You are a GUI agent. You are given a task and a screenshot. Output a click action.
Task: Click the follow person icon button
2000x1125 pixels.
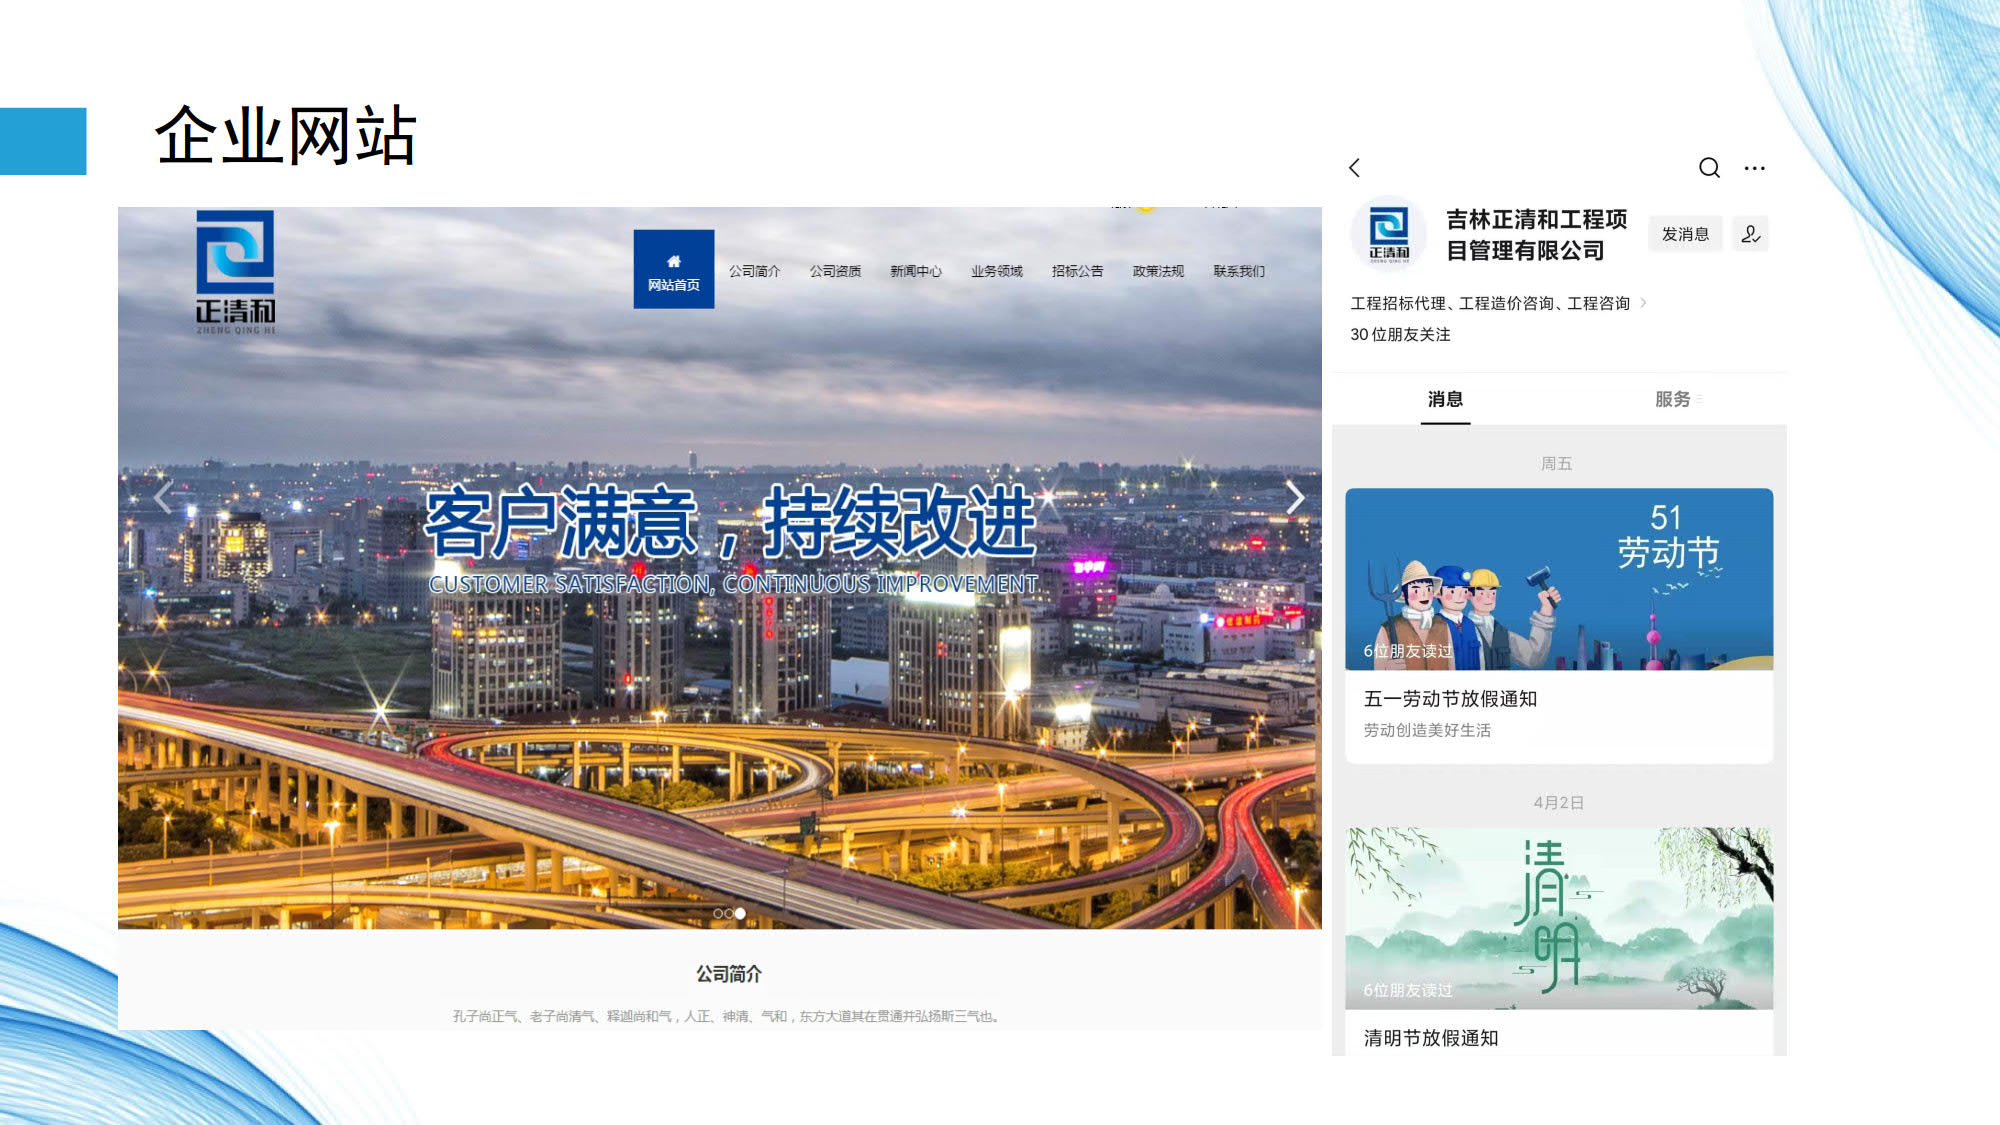[x=1750, y=234]
